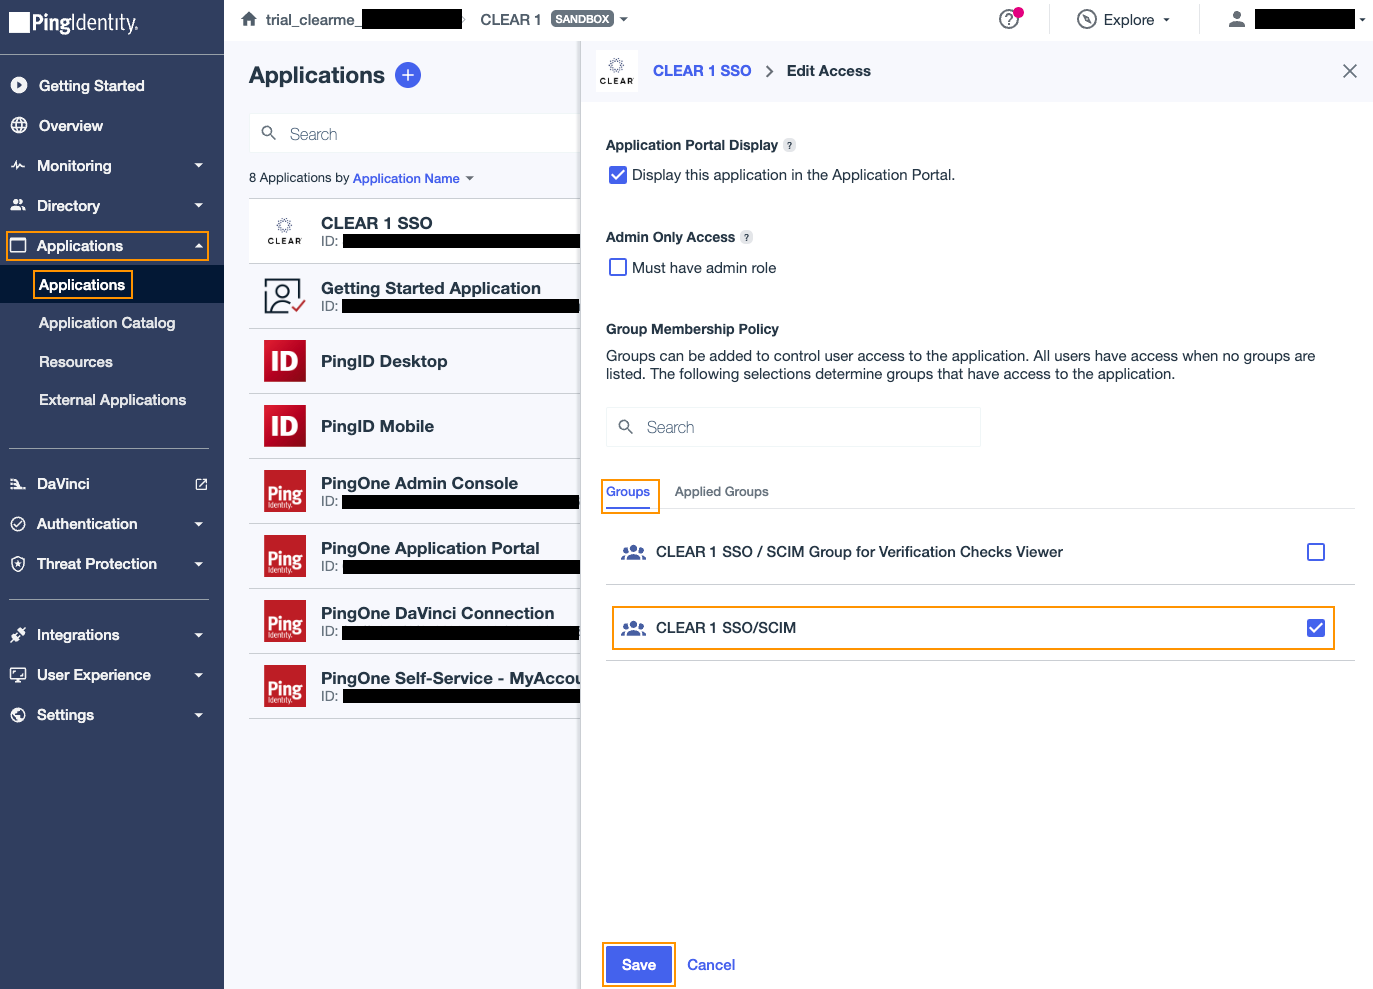
Task: Open the user account avatar icon
Action: click(1237, 19)
